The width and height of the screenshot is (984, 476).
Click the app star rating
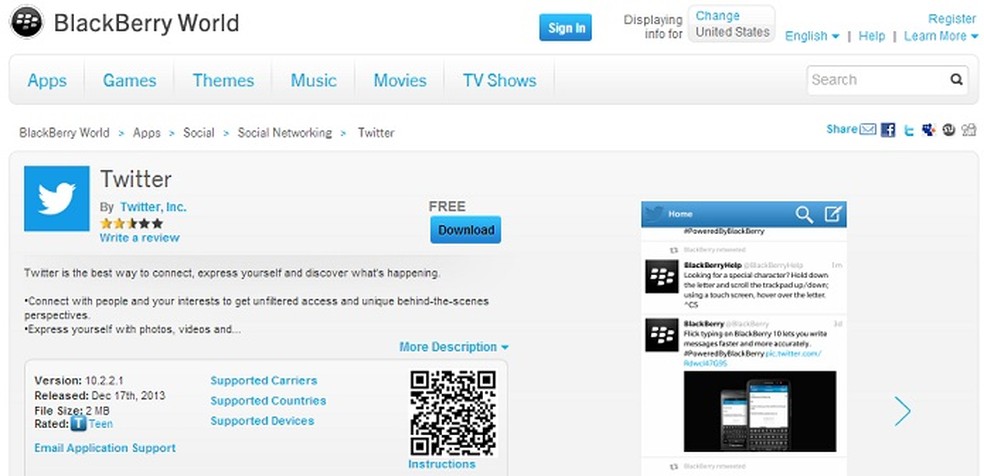[x=131, y=223]
